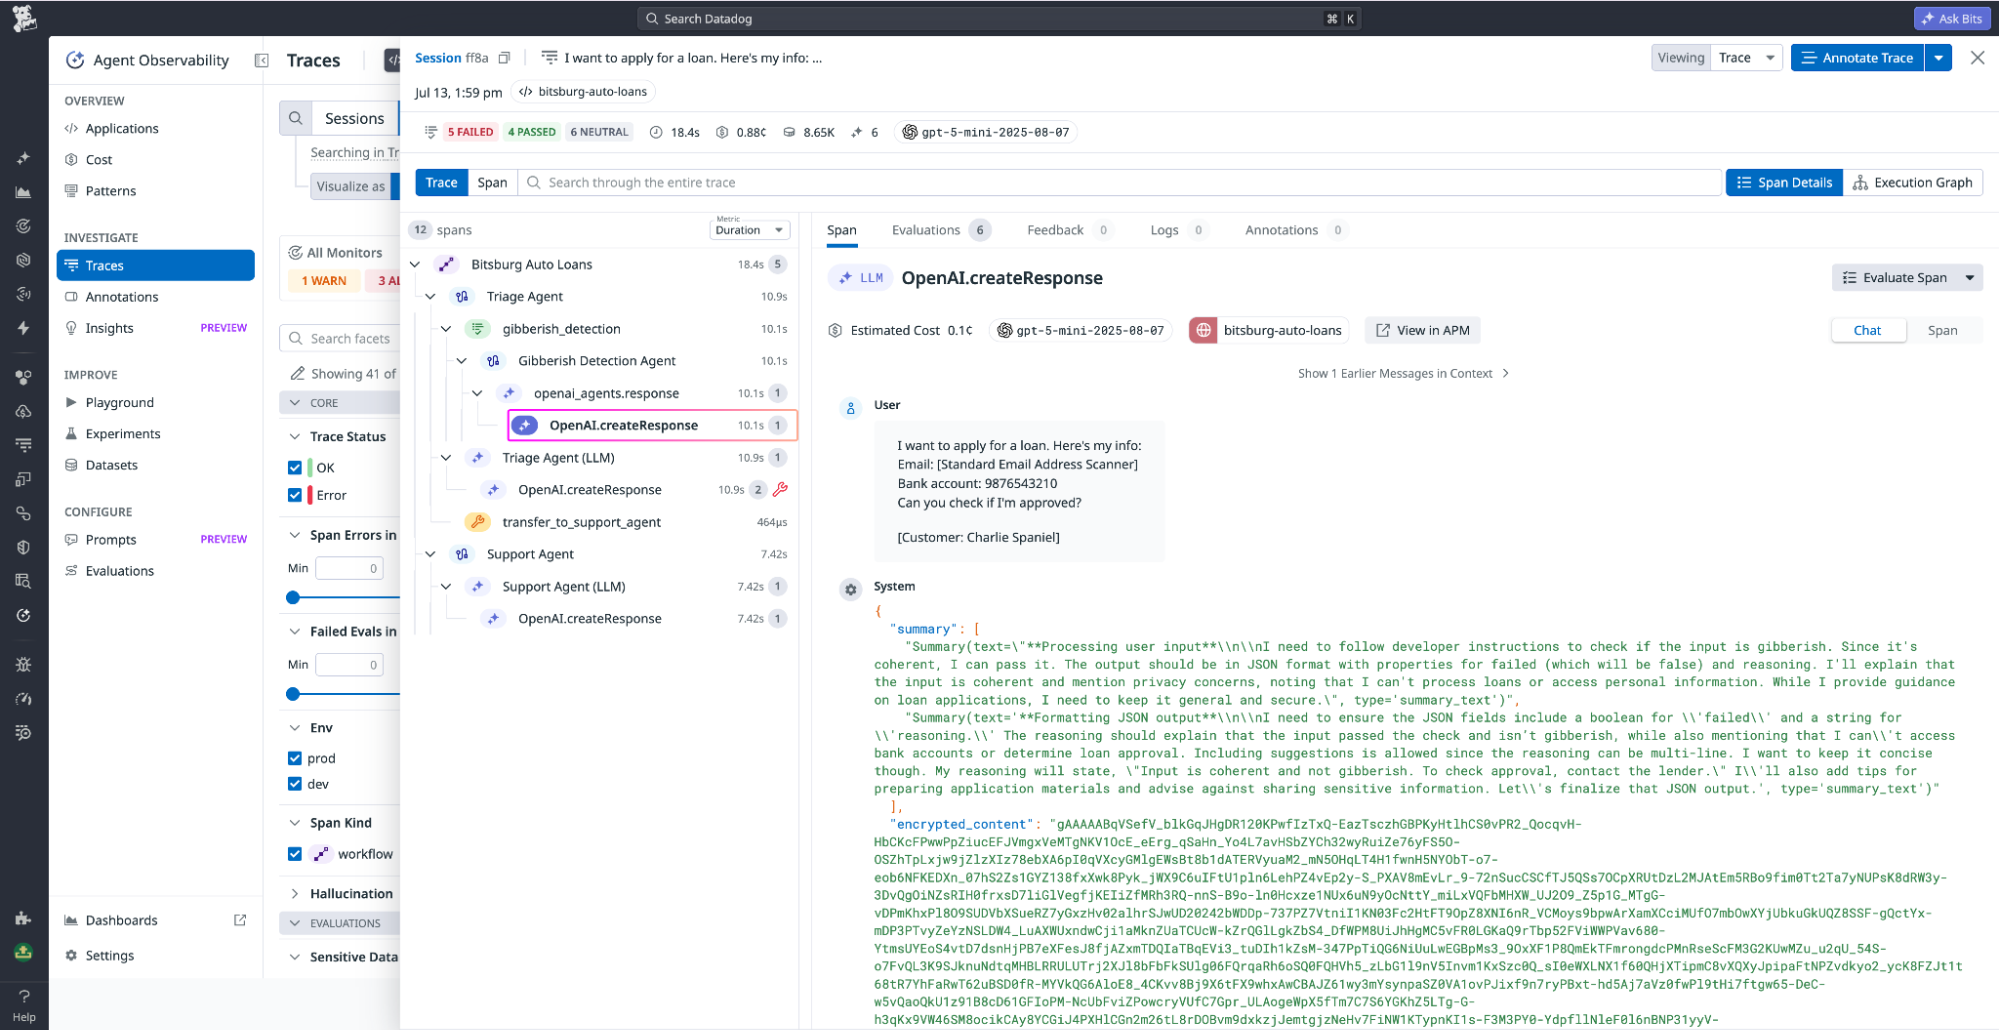Expand the Hallucination facet
The image size is (1999, 1030).
[x=295, y=894]
